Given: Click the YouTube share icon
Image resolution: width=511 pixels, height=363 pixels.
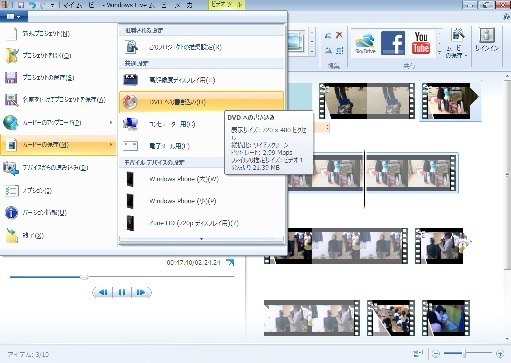Looking at the screenshot, I should tap(421, 43).
